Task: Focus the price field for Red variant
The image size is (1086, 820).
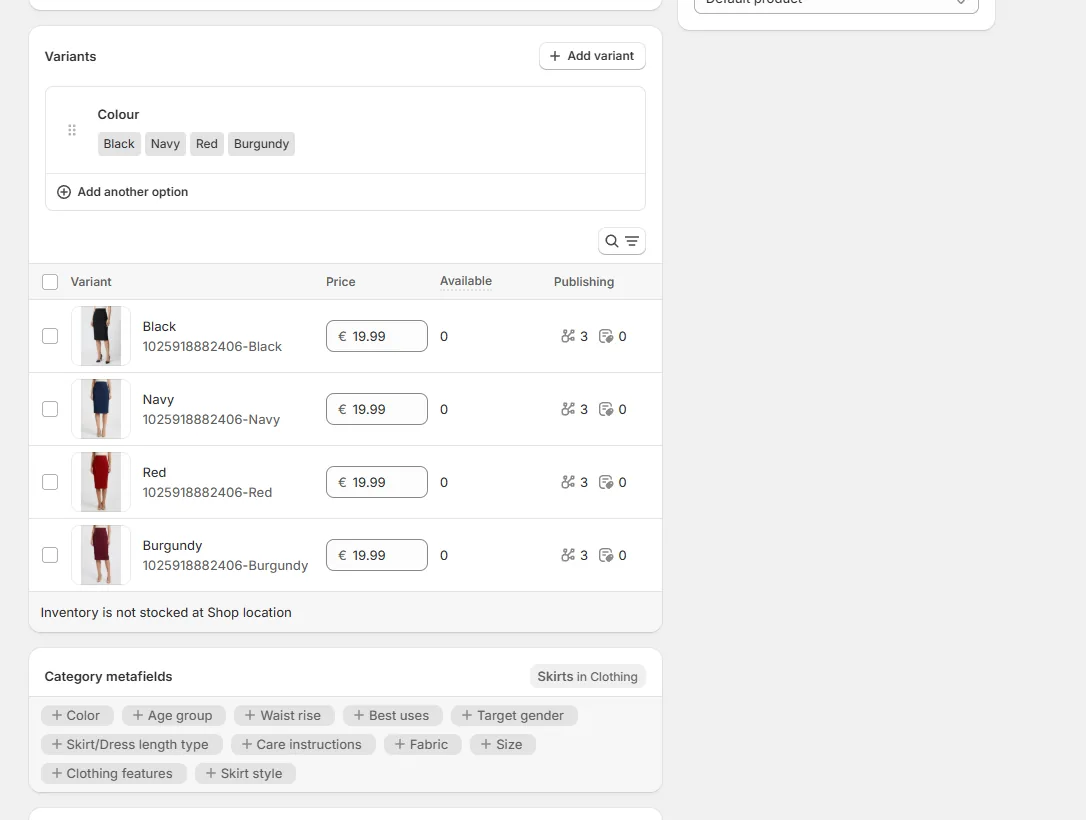Action: (x=377, y=482)
